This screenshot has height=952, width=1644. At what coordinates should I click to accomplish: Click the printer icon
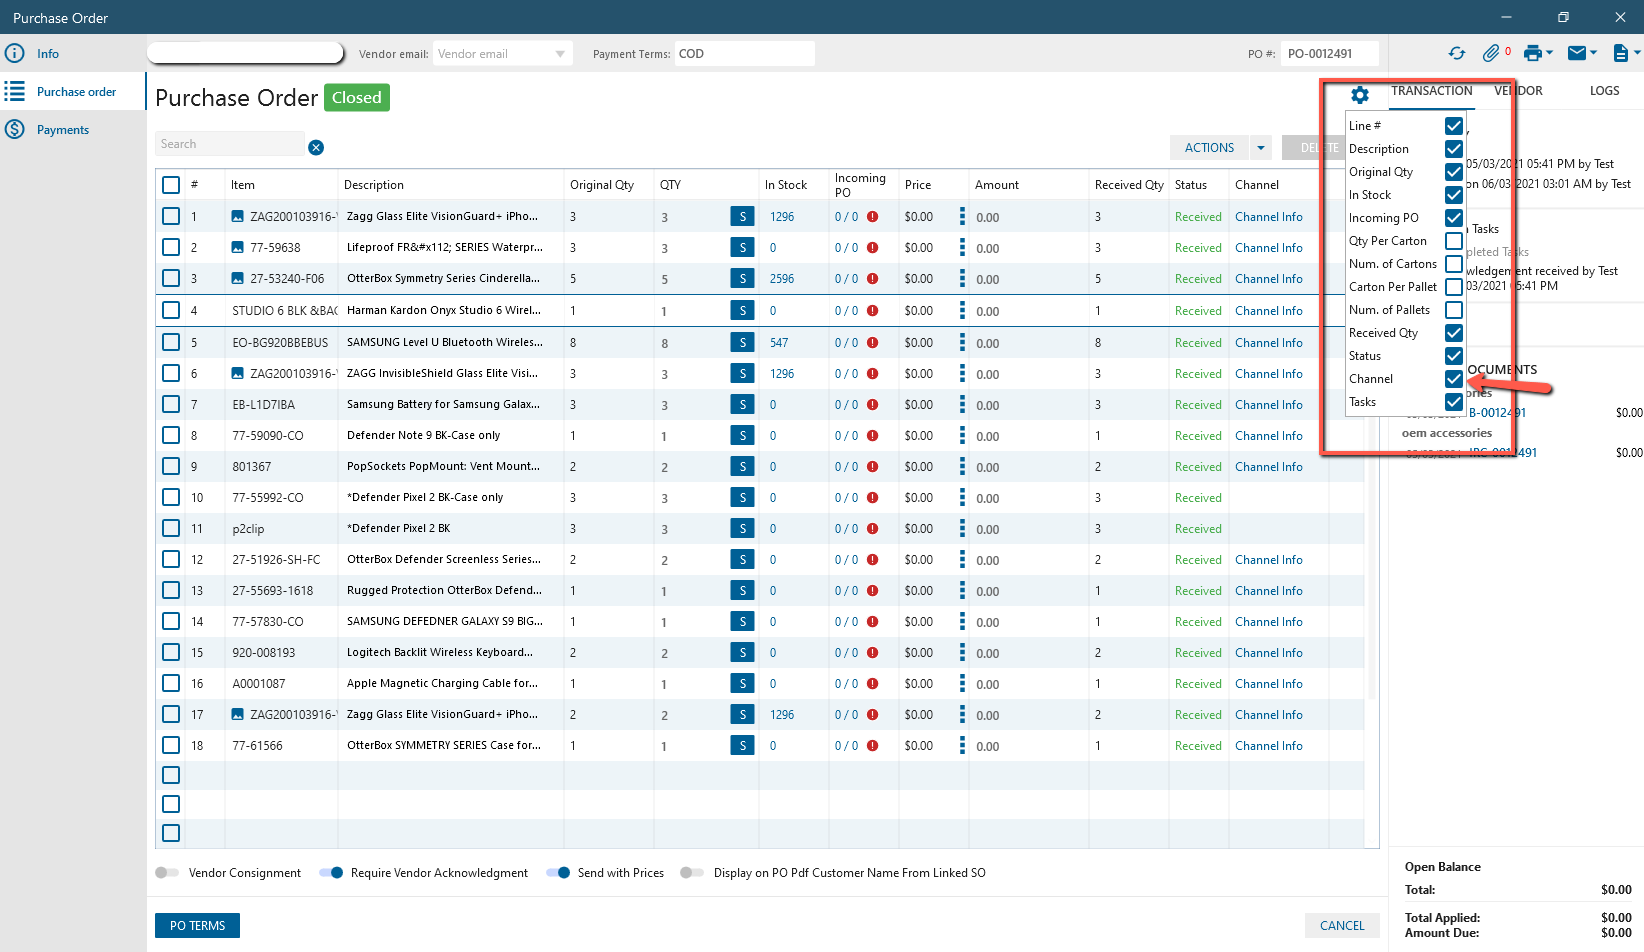[1533, 53]
